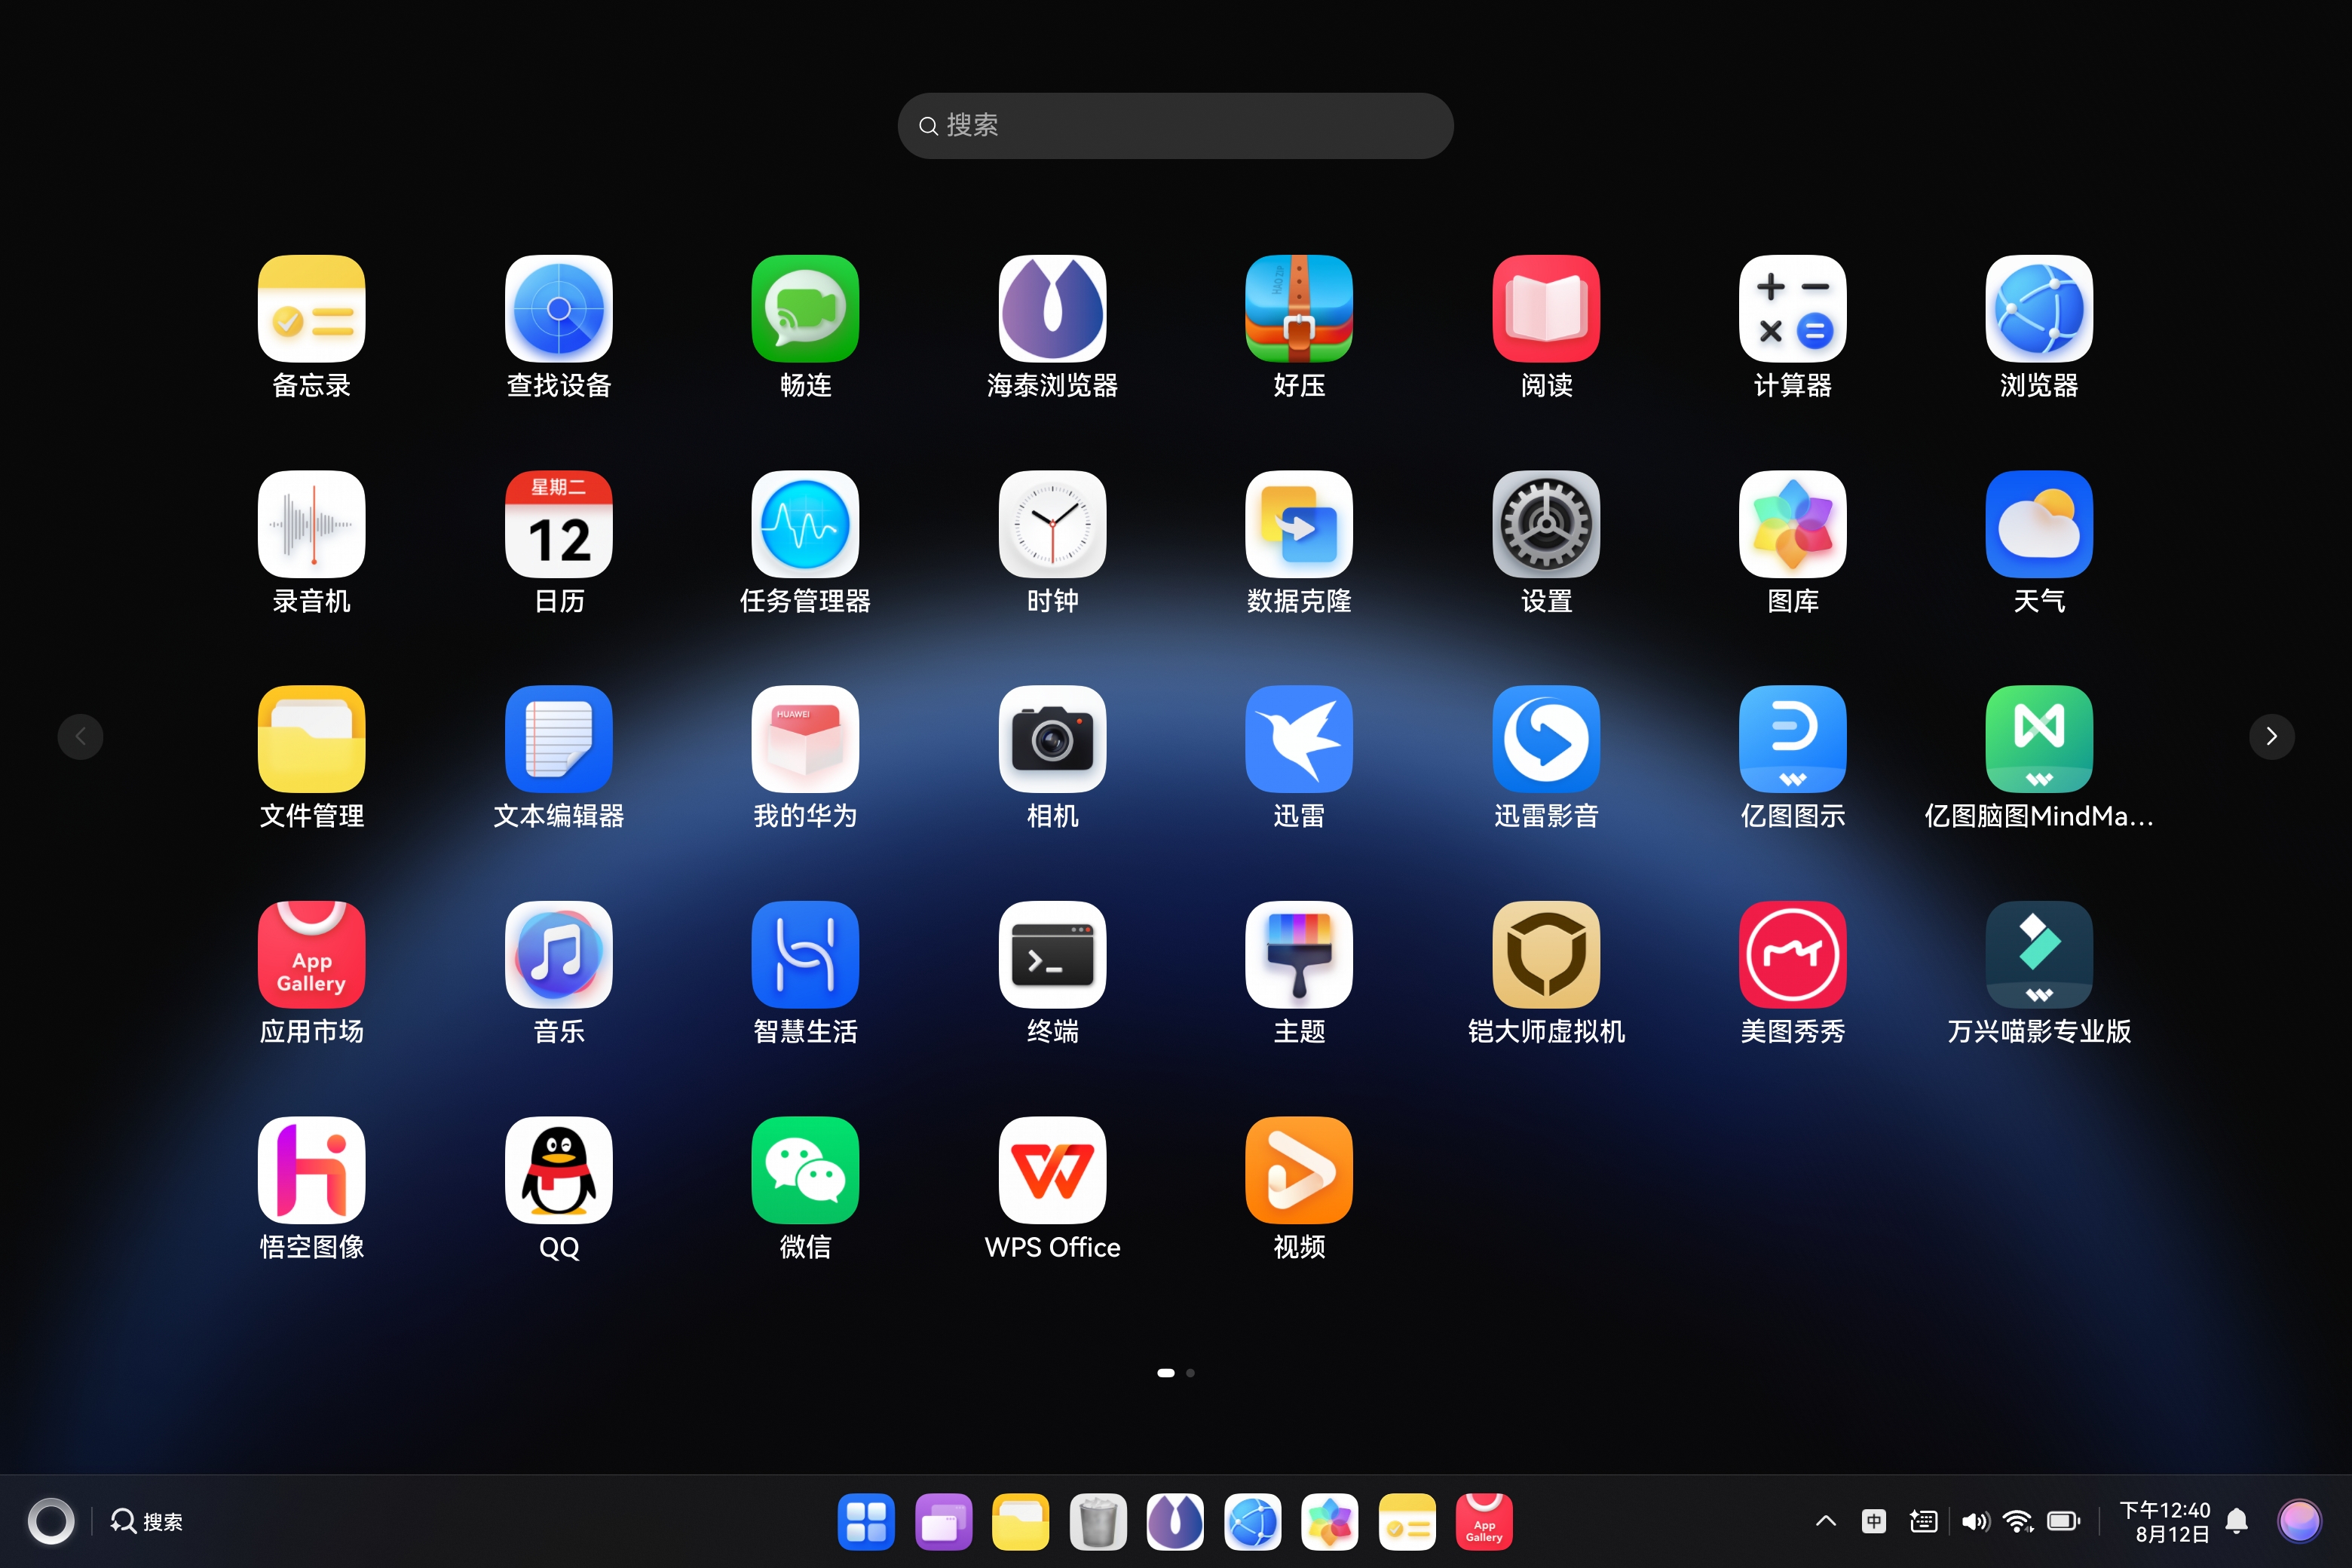Open the notification bell in taskbar
2352x1568 pixels.
2237,1521
